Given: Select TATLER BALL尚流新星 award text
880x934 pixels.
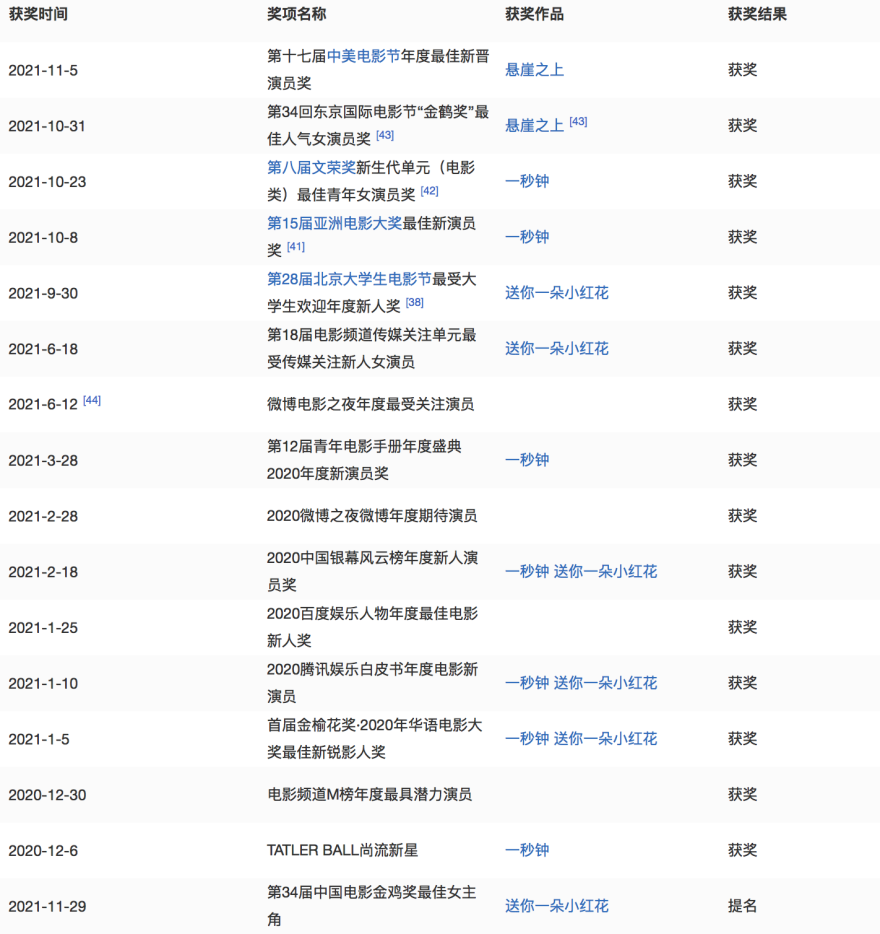Looking at the screenshot, I should click(342, 850).
